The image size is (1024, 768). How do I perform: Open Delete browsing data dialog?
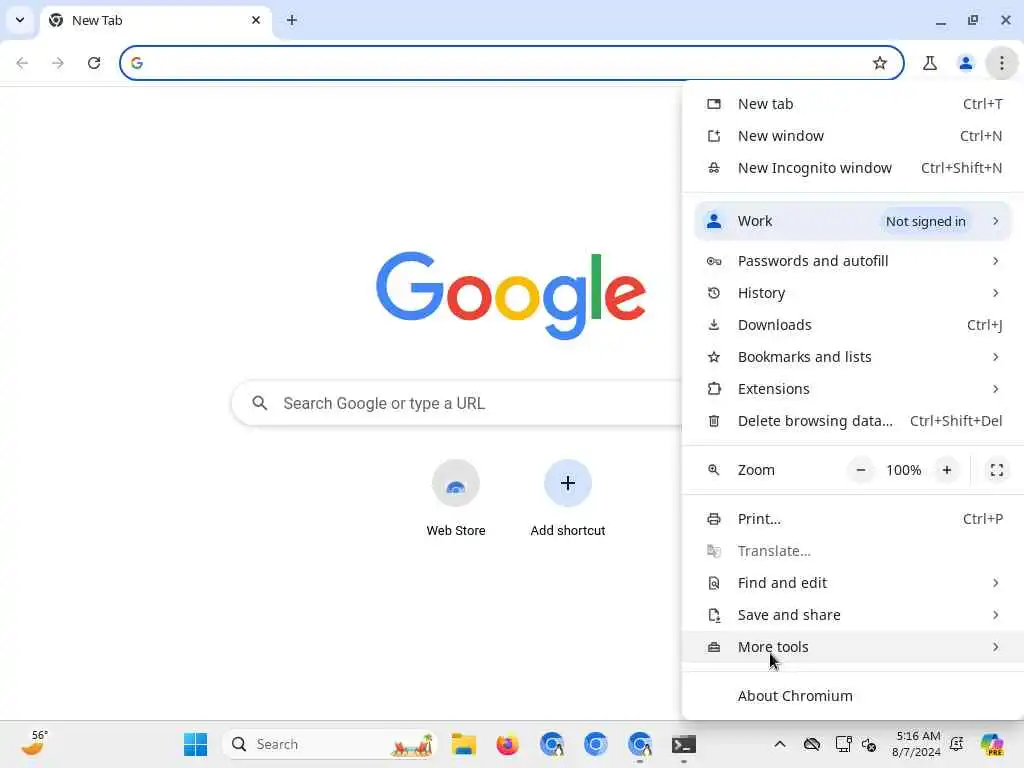click(x=853, y=421)
